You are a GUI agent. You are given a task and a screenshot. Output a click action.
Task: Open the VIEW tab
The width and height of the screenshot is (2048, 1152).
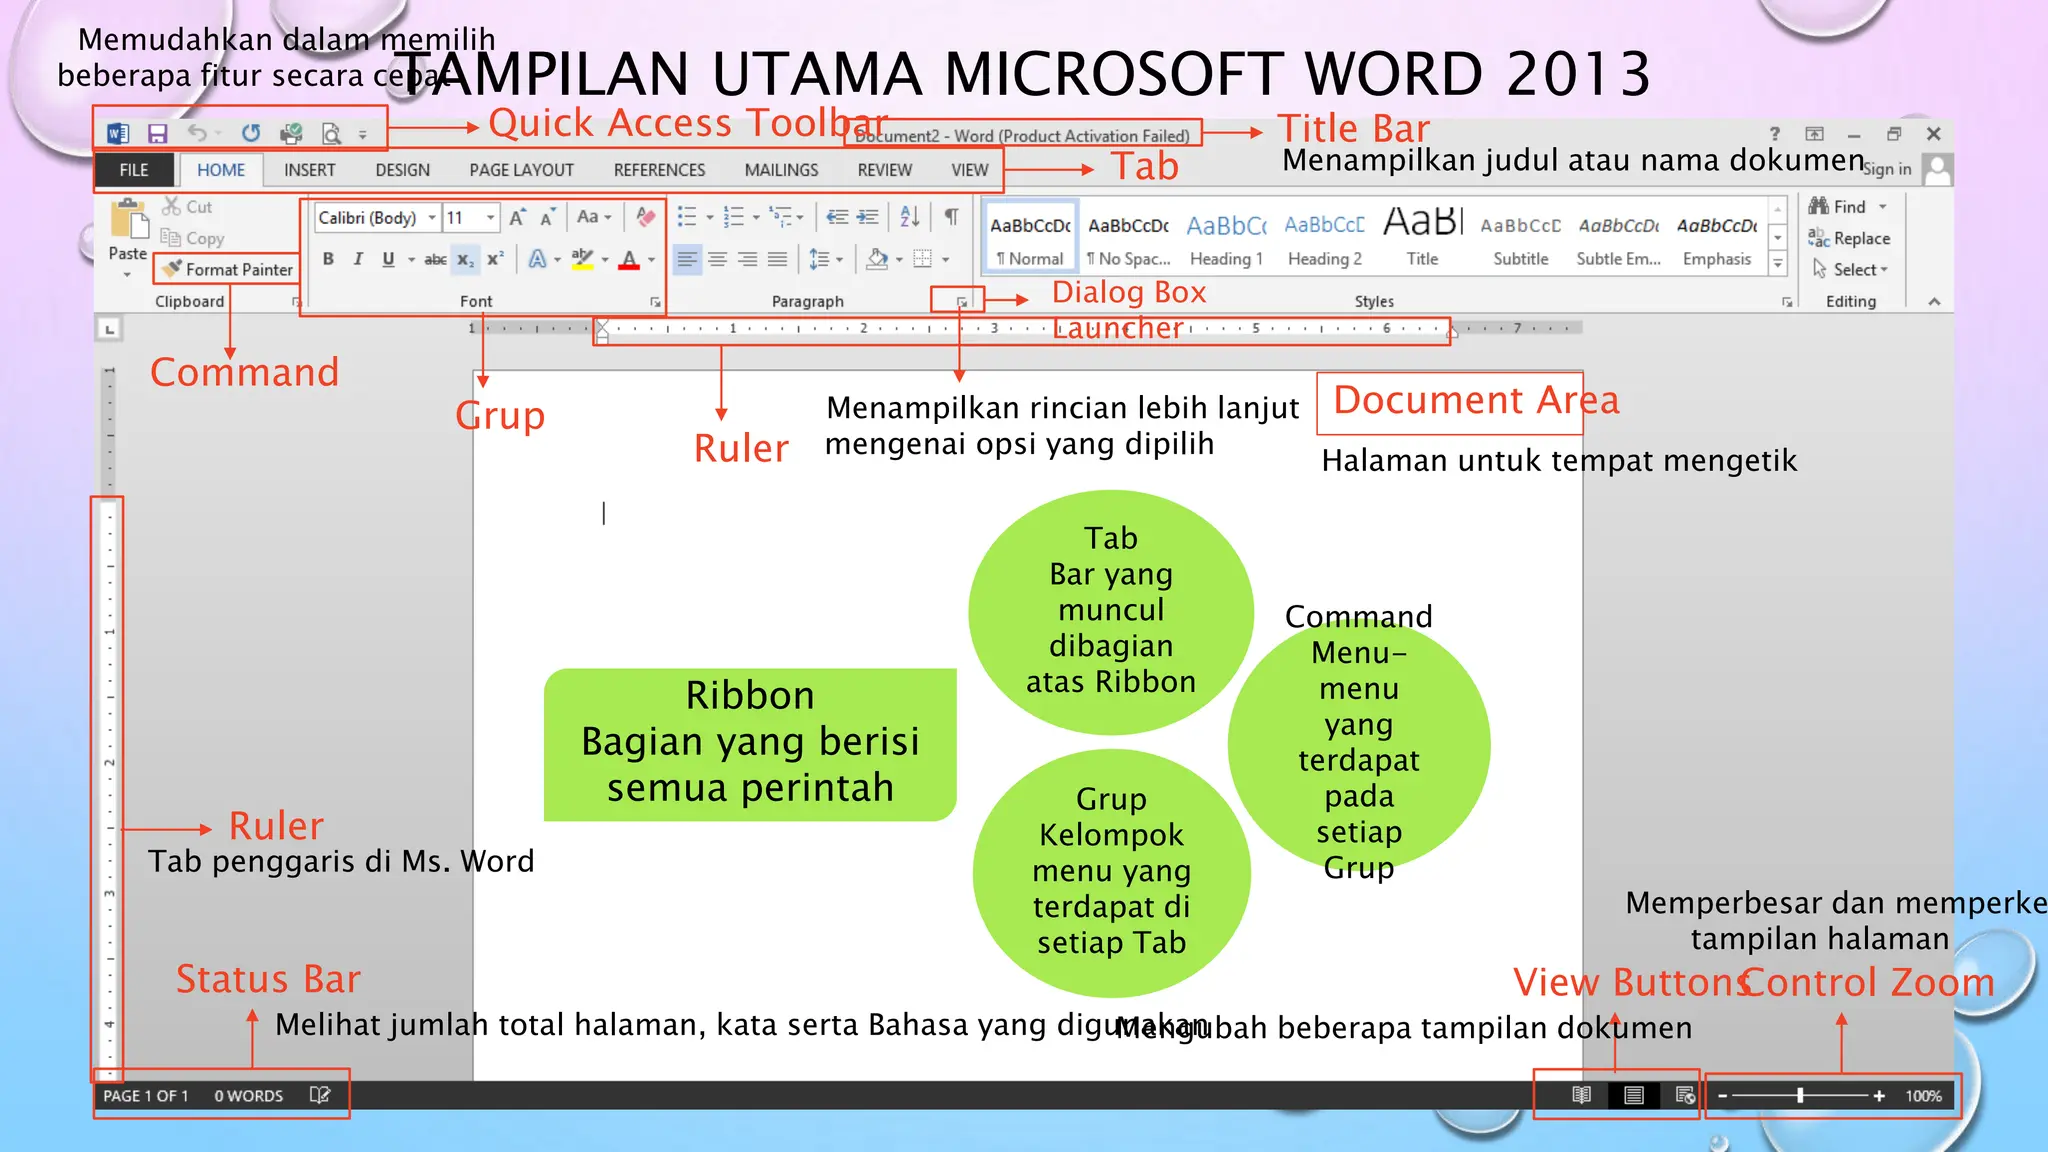970,170
